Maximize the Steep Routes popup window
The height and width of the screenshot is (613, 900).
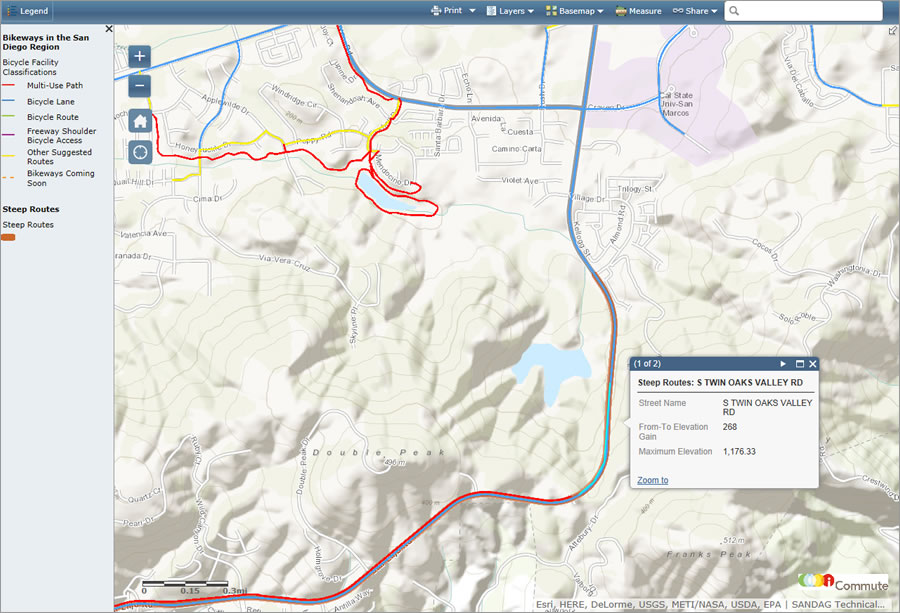[x=800, y=364]
